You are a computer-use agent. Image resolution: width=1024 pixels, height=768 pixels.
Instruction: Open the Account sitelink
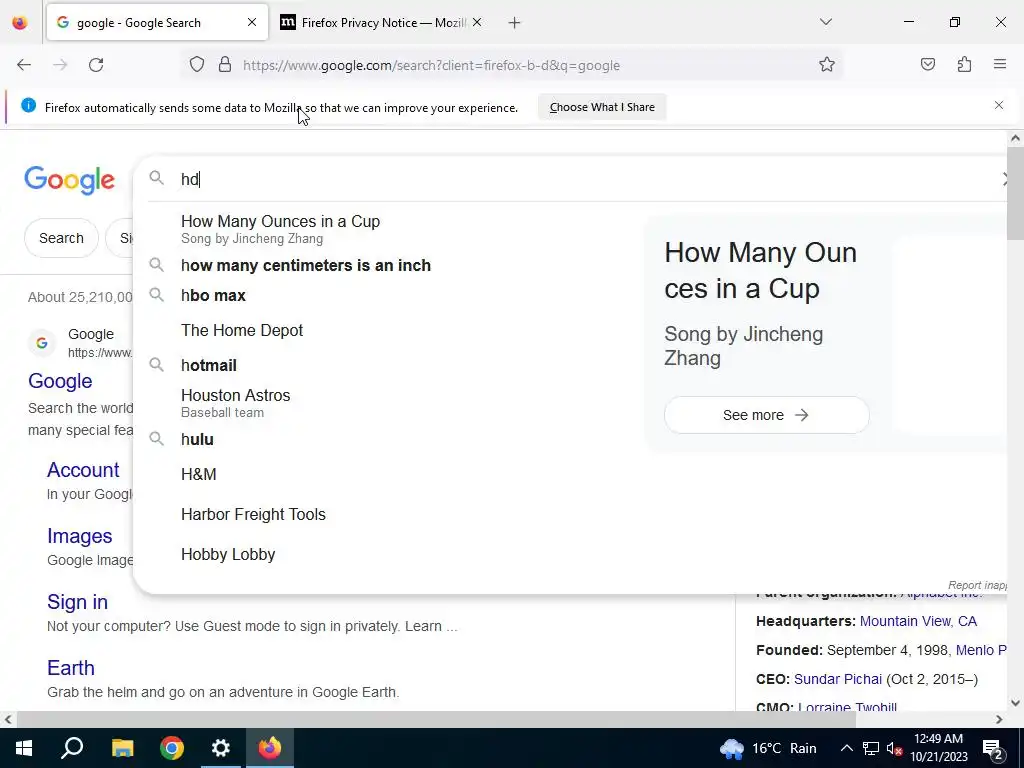[83, 470]
